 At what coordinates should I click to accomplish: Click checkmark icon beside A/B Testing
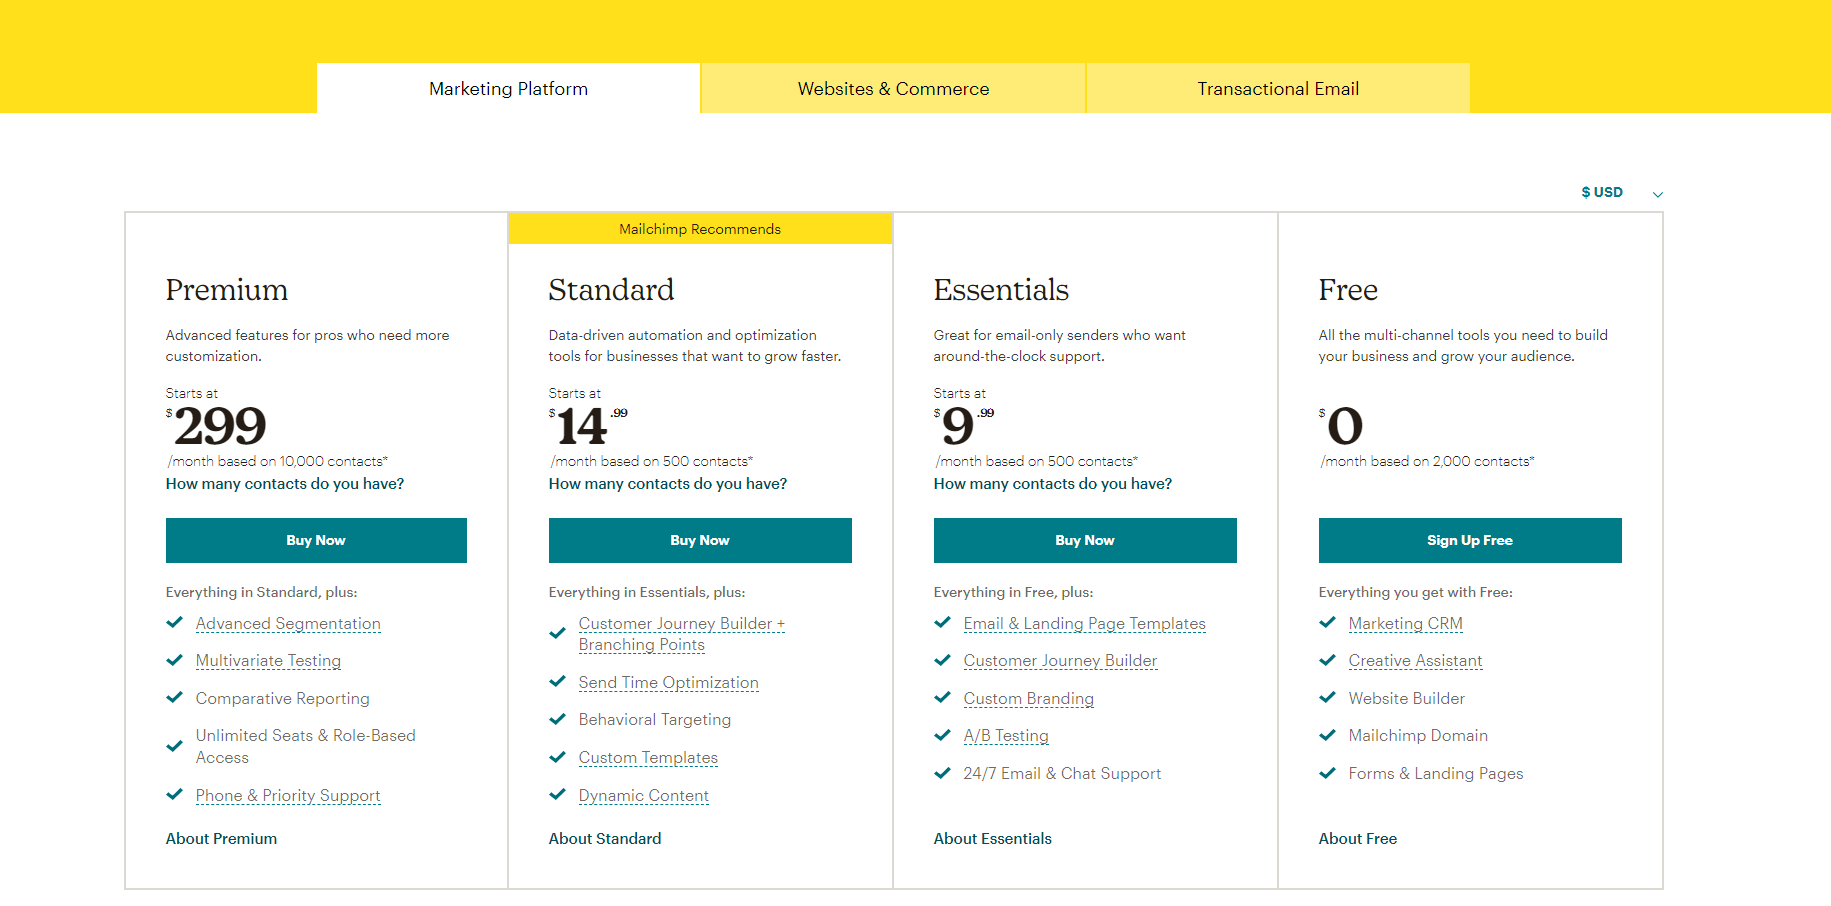point(942,735)
